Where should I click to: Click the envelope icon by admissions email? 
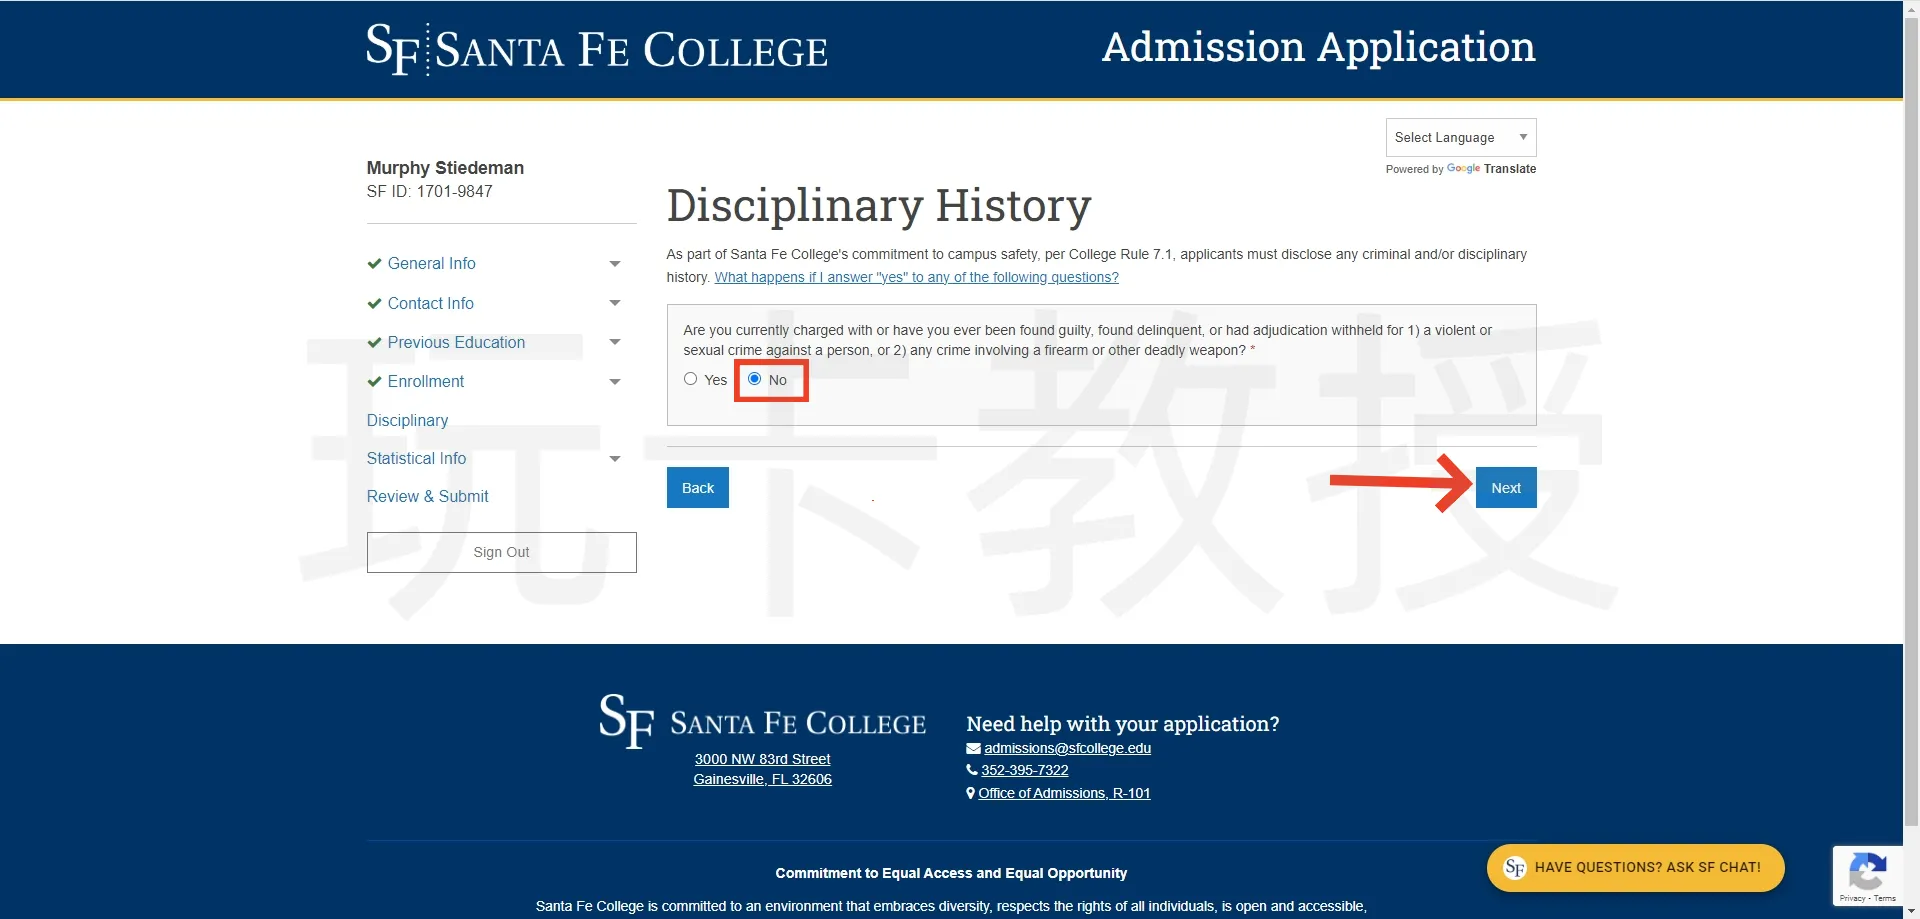click(973, 749)
